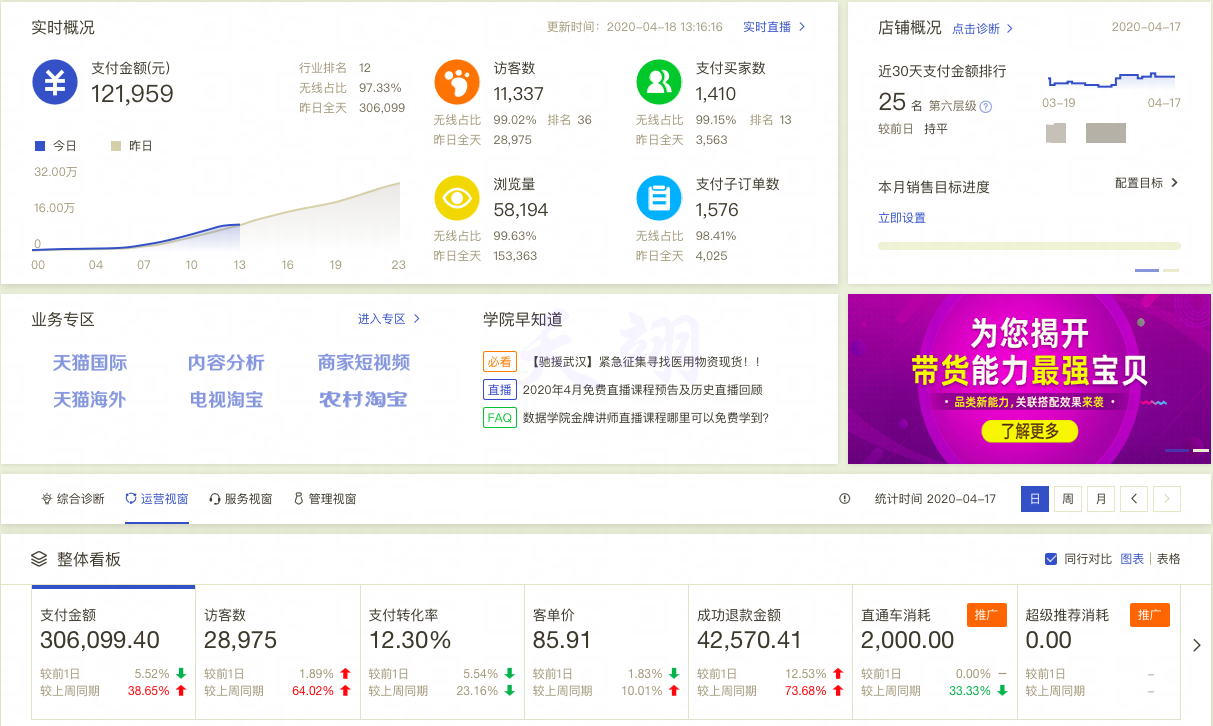1213x726 pixels.
Task: Open 点击诊断 link
Action: (x=983, y=29)
